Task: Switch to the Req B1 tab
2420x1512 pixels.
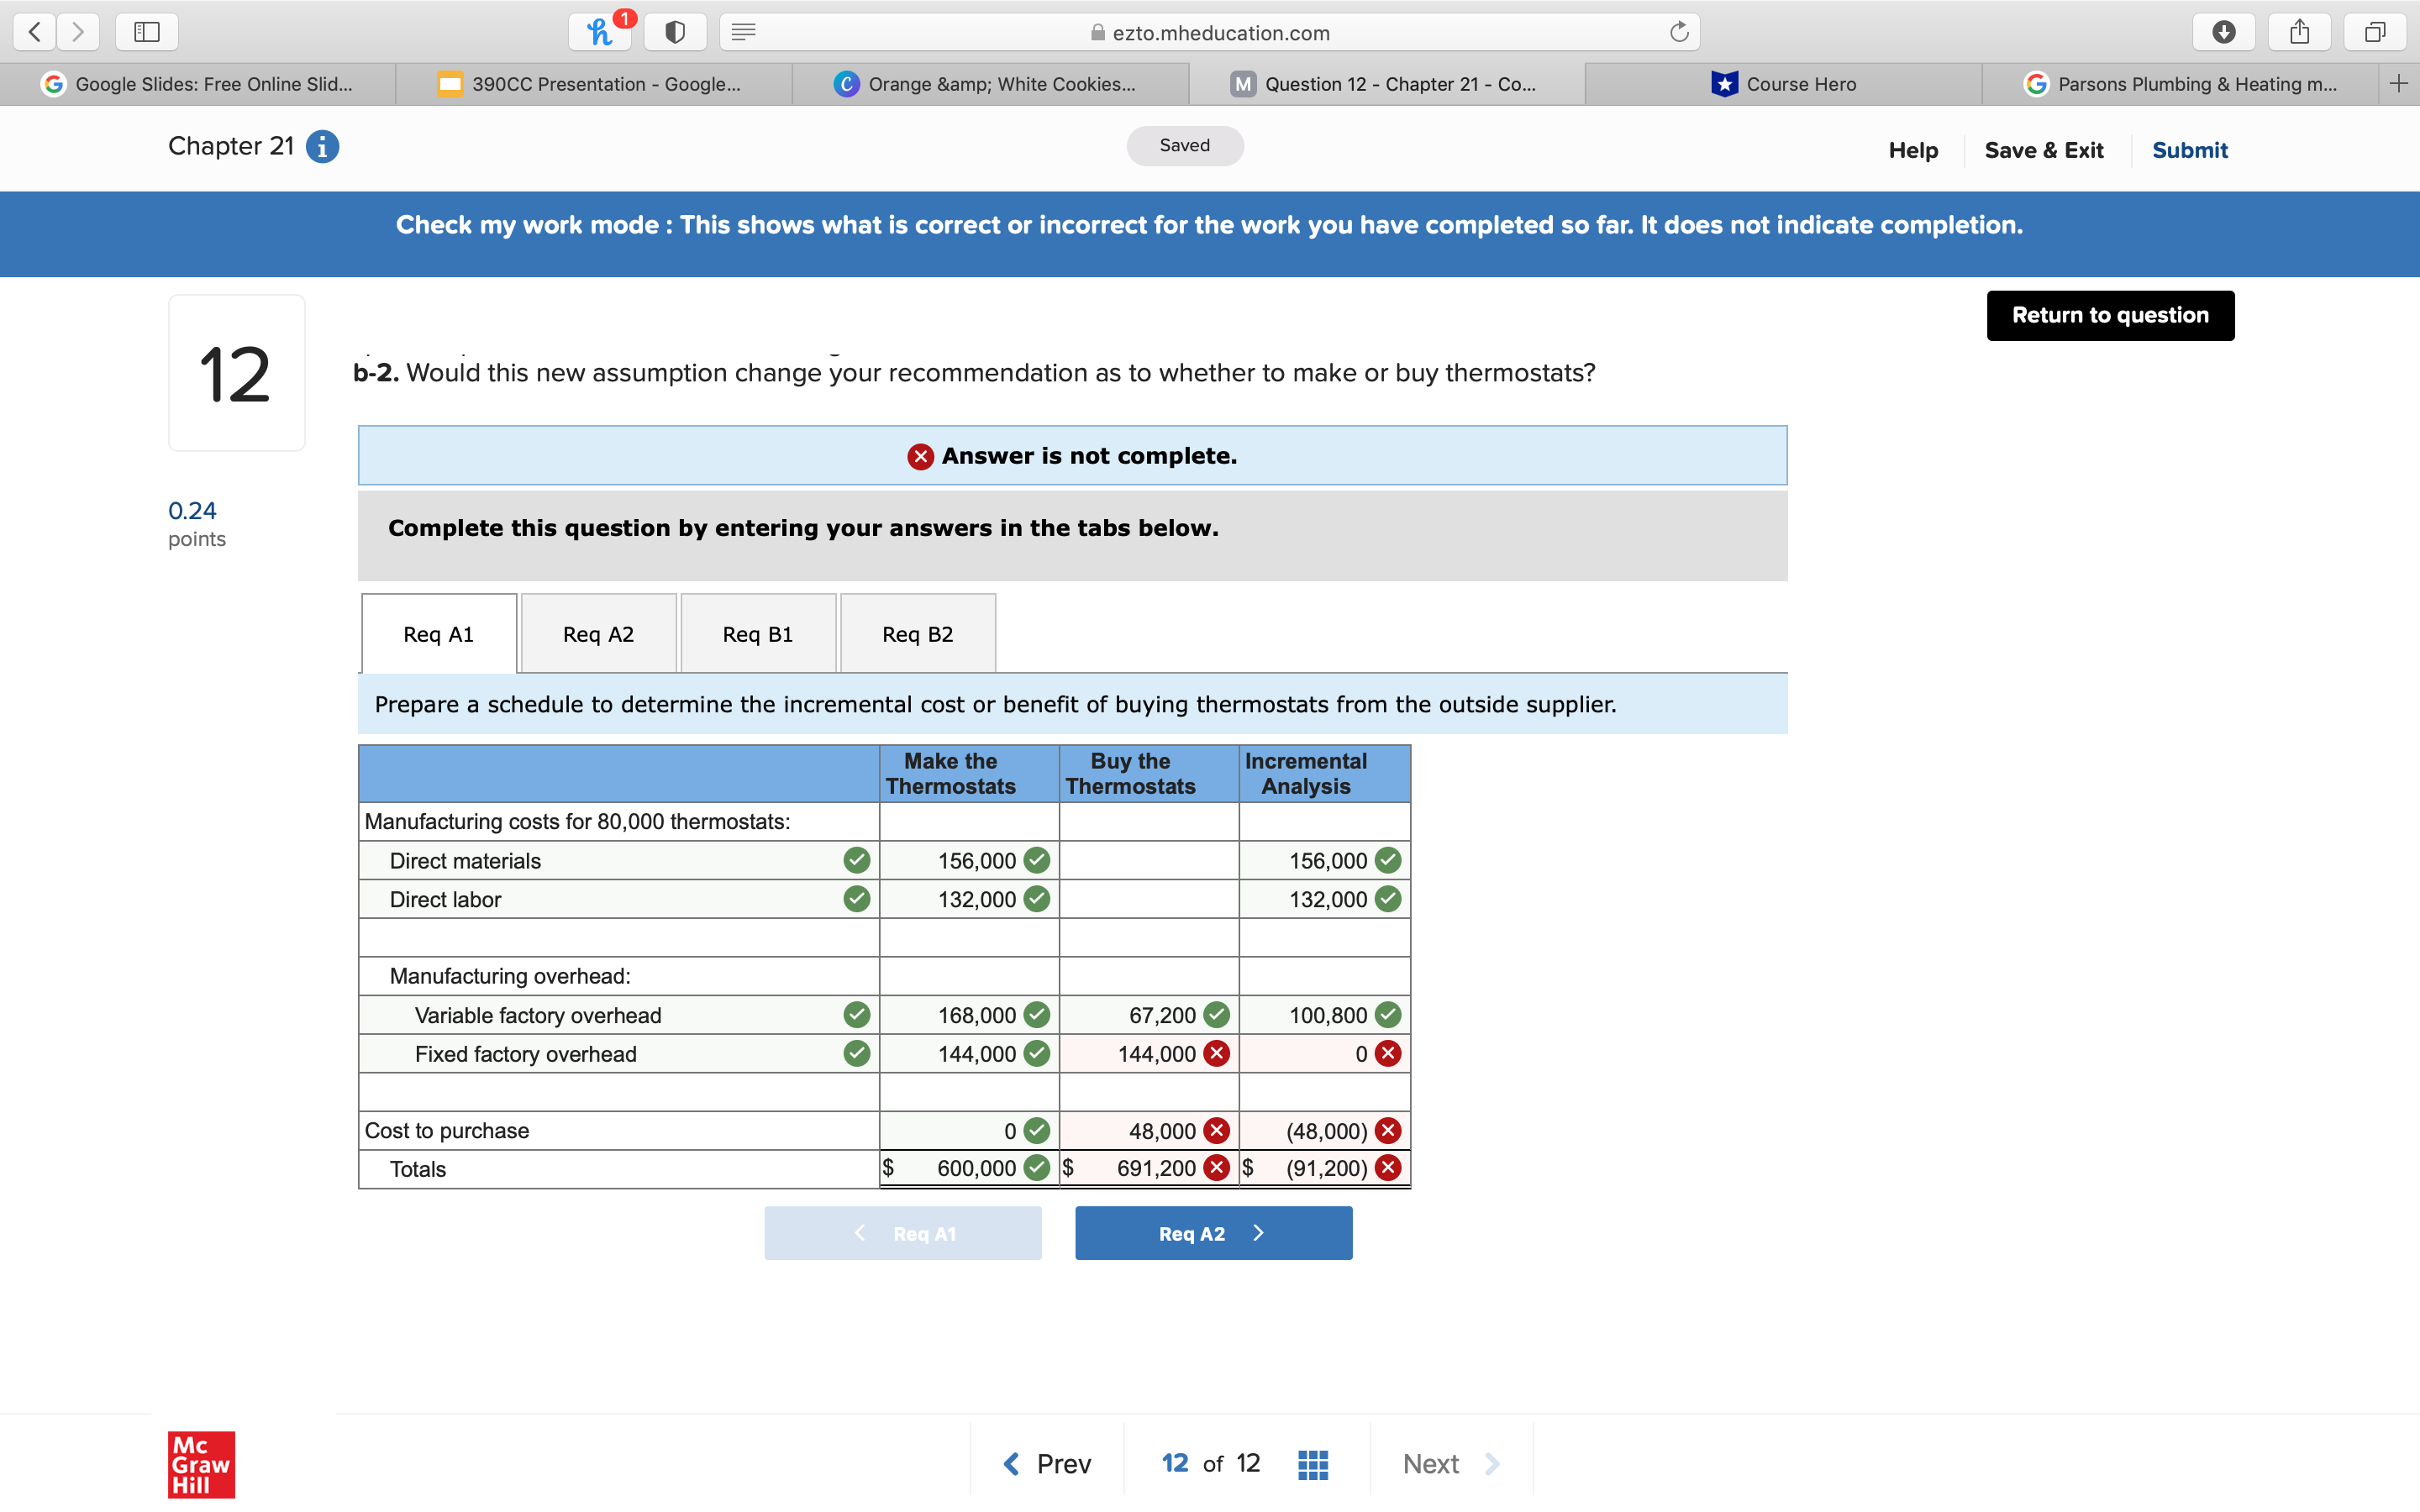Action: [x=757, y=633]
